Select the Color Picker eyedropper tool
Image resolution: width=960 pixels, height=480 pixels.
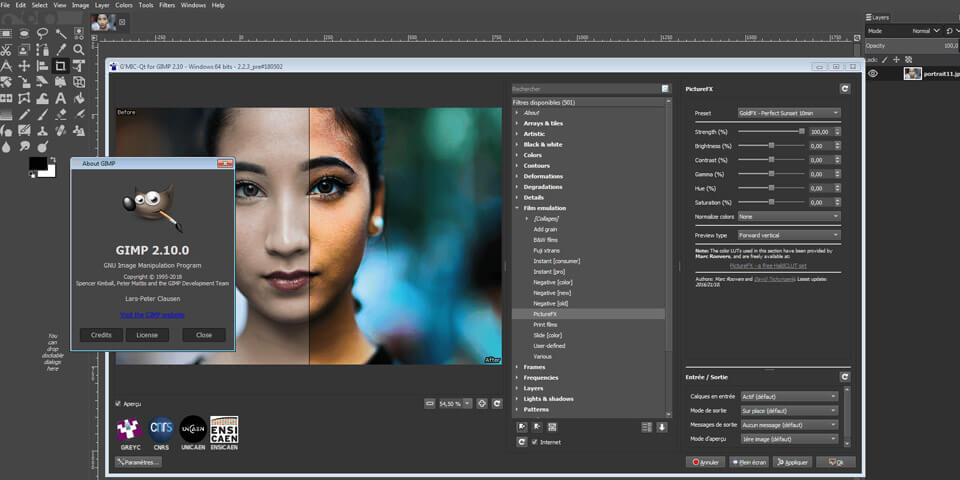tap(61, 50)
